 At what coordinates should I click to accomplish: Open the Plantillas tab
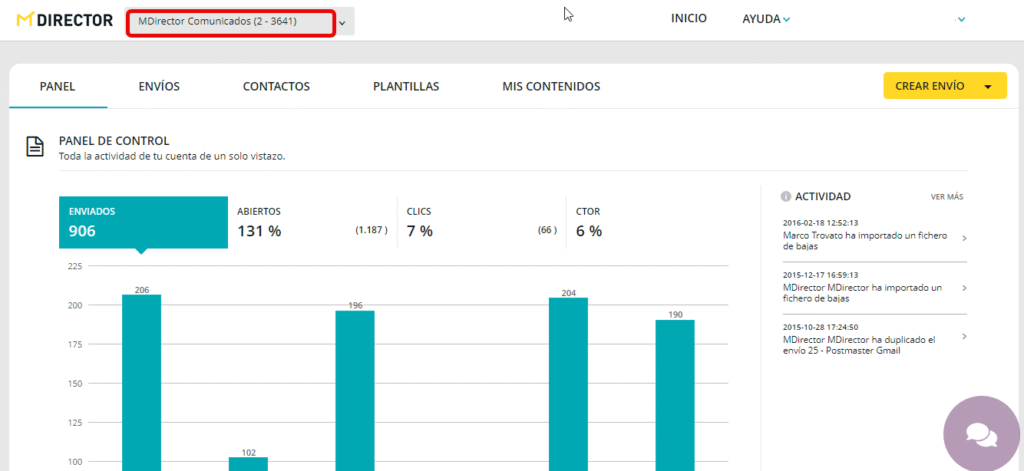(406, 87)
